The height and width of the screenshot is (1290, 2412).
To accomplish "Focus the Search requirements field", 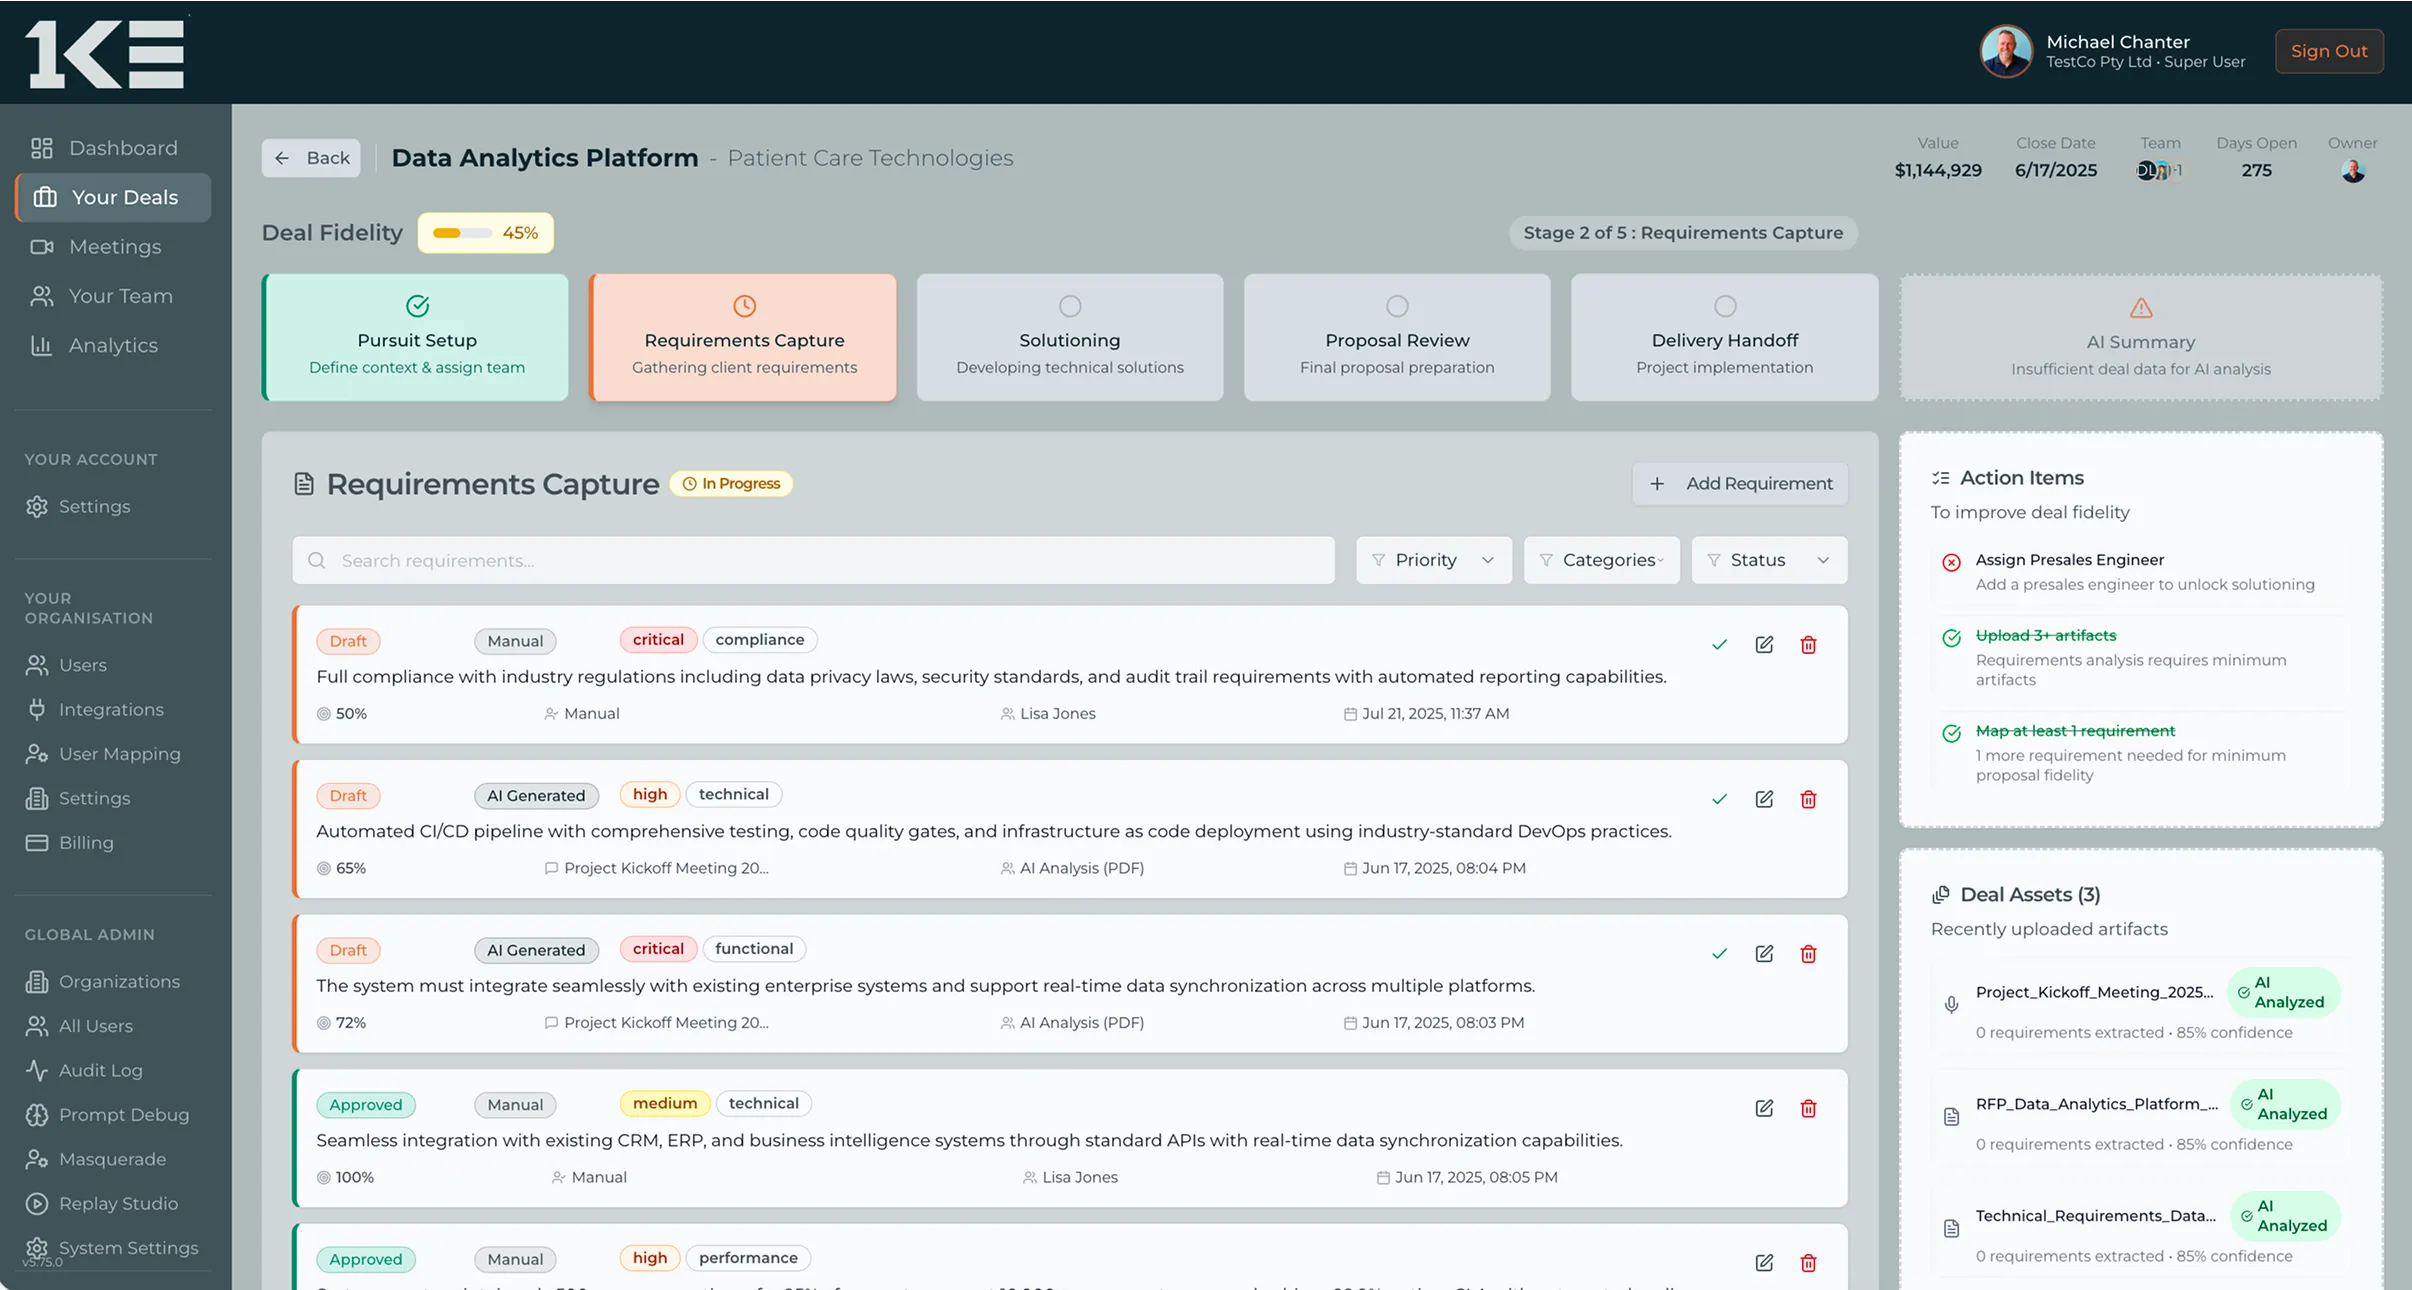I will (813, 560).
